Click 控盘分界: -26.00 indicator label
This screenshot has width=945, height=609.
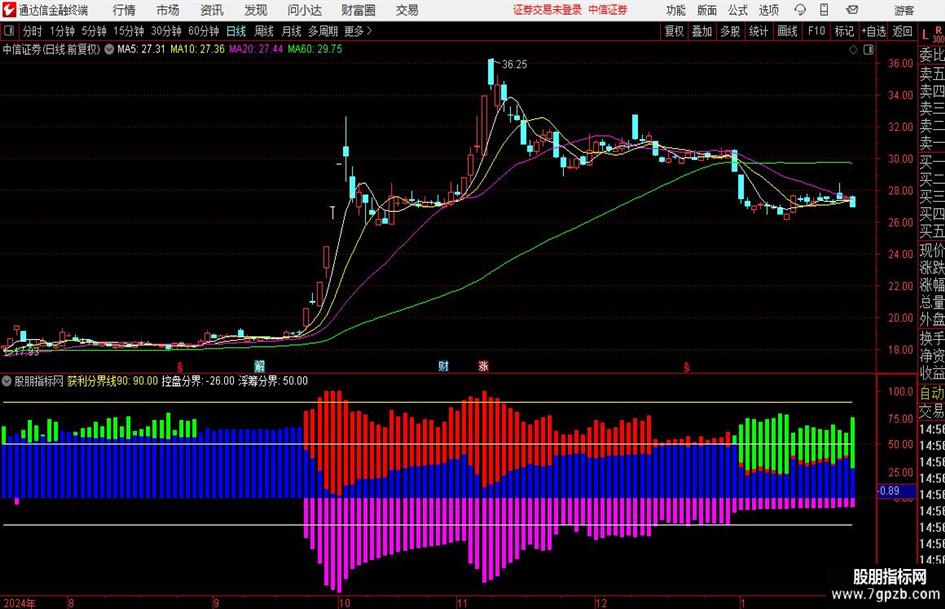pyautogui.click(x=198, y=381)
